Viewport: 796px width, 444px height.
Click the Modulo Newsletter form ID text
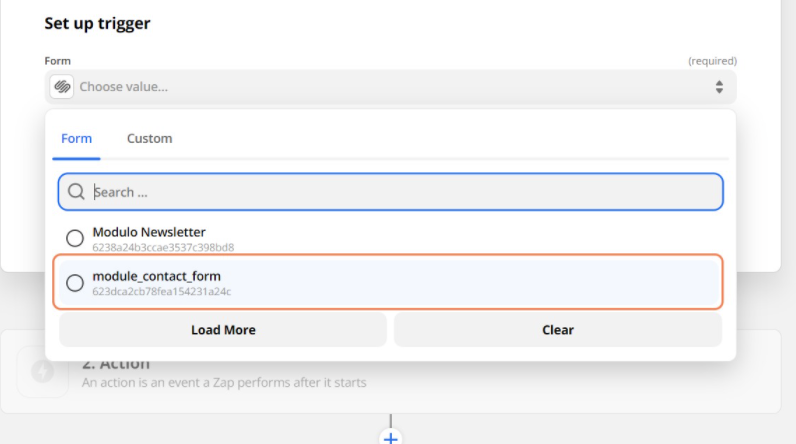coord(163,247)
